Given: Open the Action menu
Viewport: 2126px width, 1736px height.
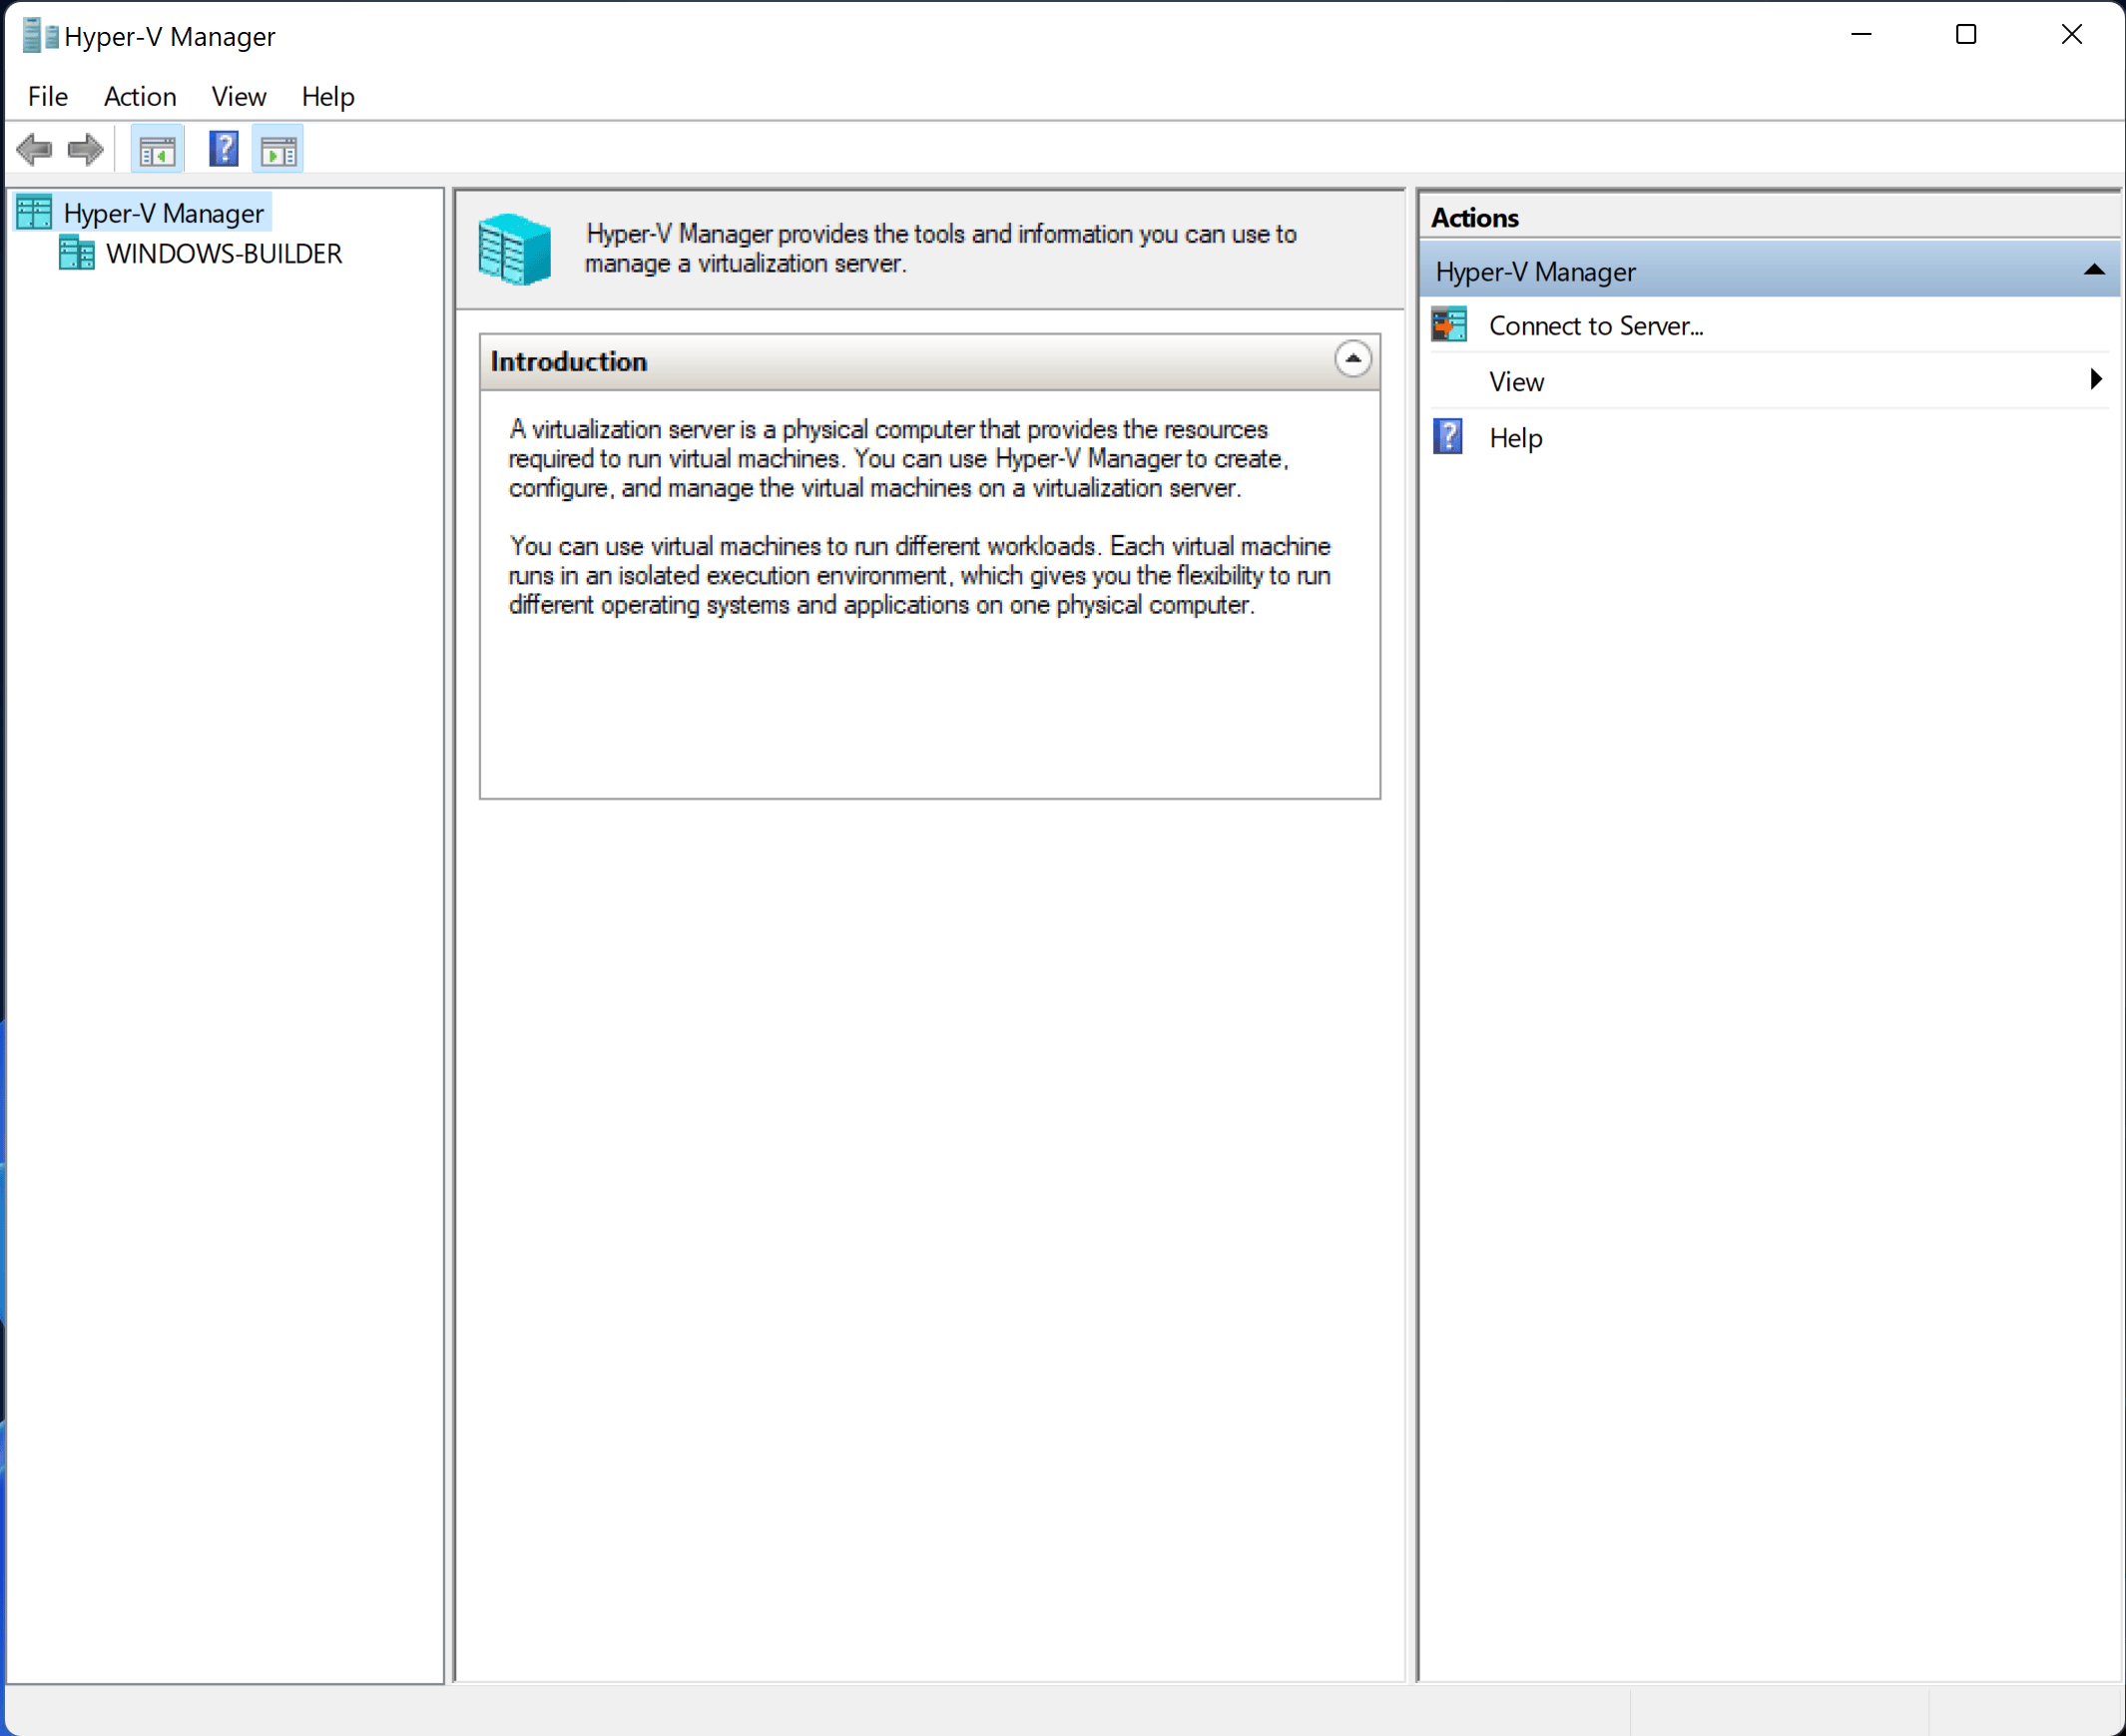Looking at the screenshot, I should pos(140,96).
